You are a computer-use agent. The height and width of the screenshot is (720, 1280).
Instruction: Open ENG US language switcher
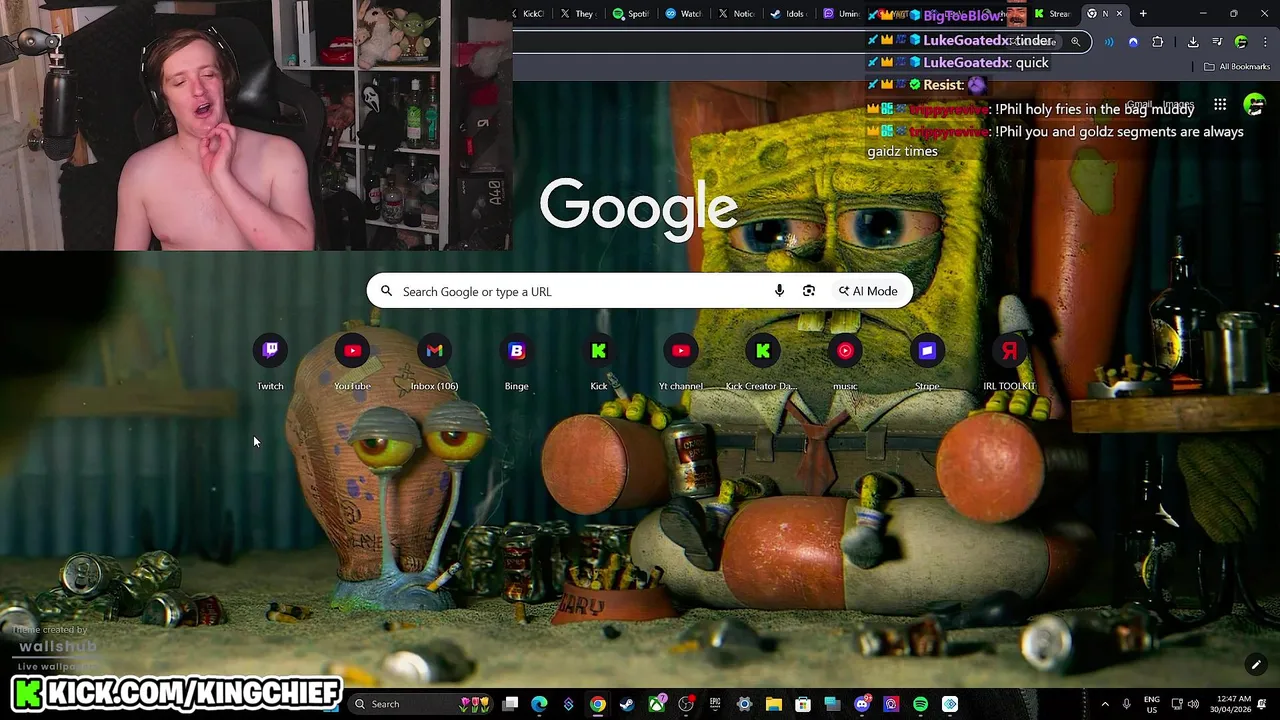pos(1151,704)
